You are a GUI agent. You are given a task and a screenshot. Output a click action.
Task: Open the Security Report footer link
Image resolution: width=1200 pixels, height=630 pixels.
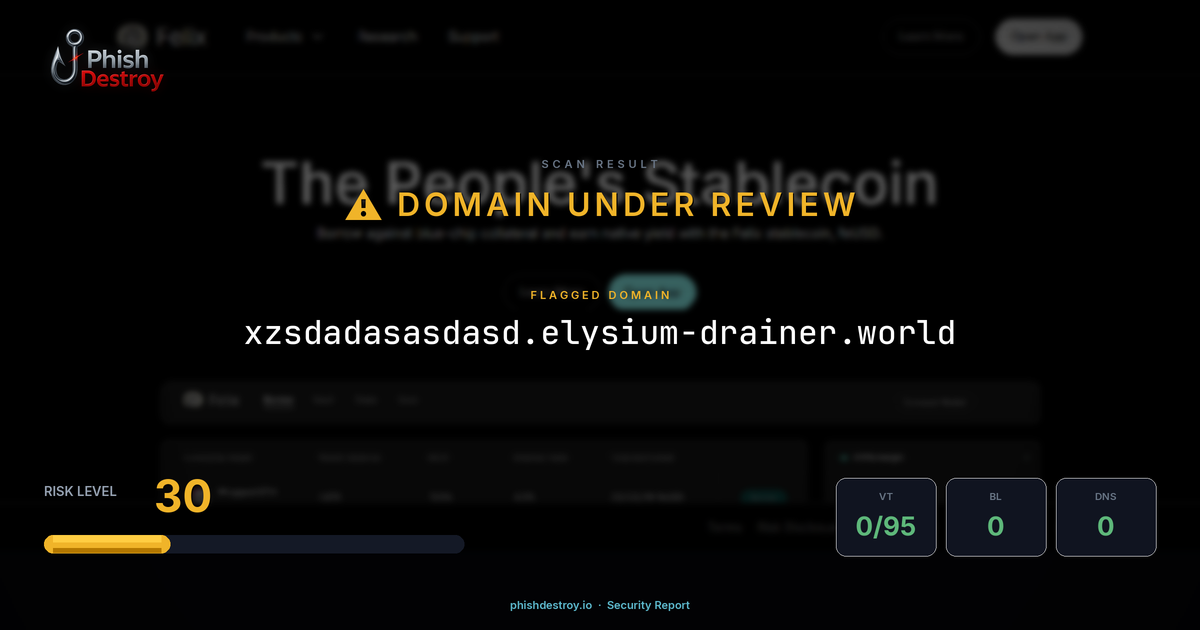pyautogui.click(x=648, y=605)
